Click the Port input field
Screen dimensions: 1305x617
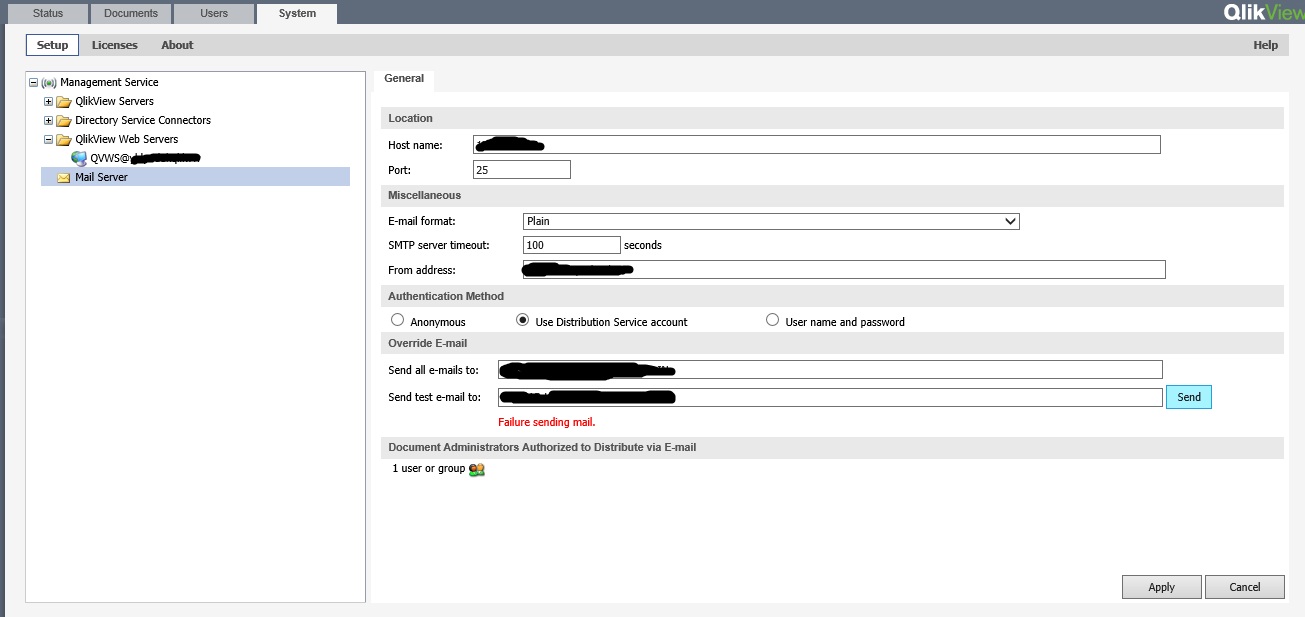522,170
